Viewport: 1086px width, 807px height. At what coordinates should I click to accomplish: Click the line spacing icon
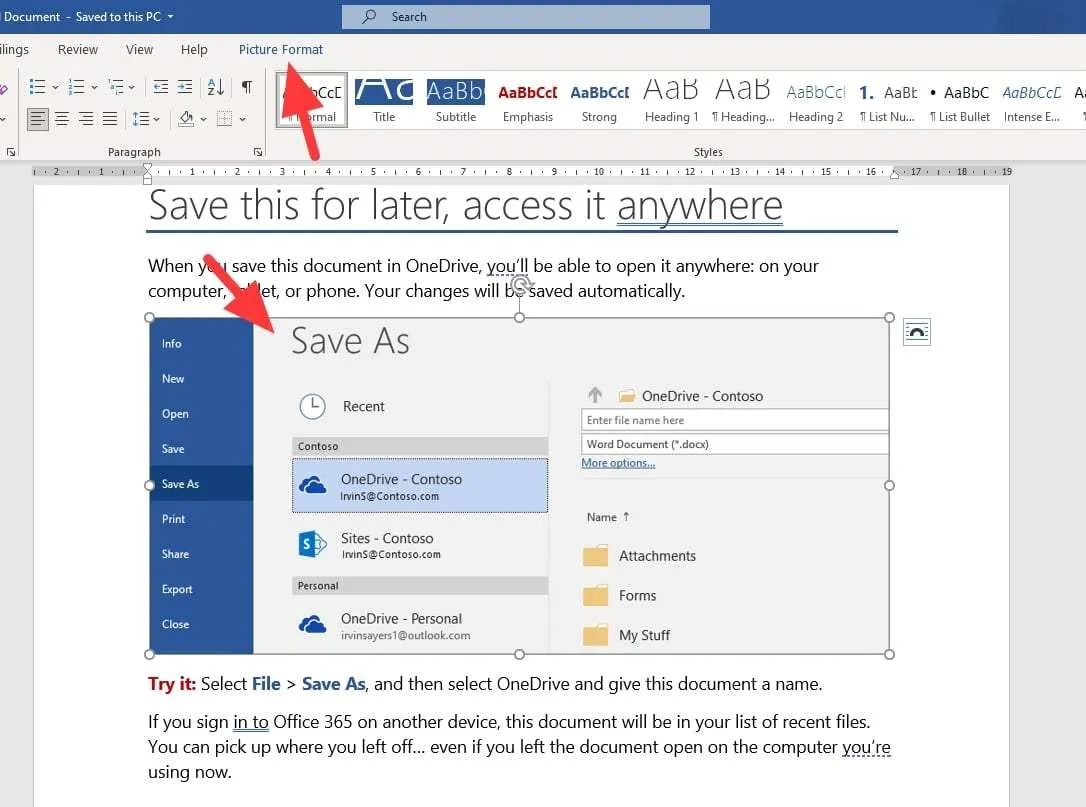[x=141, y=119]
